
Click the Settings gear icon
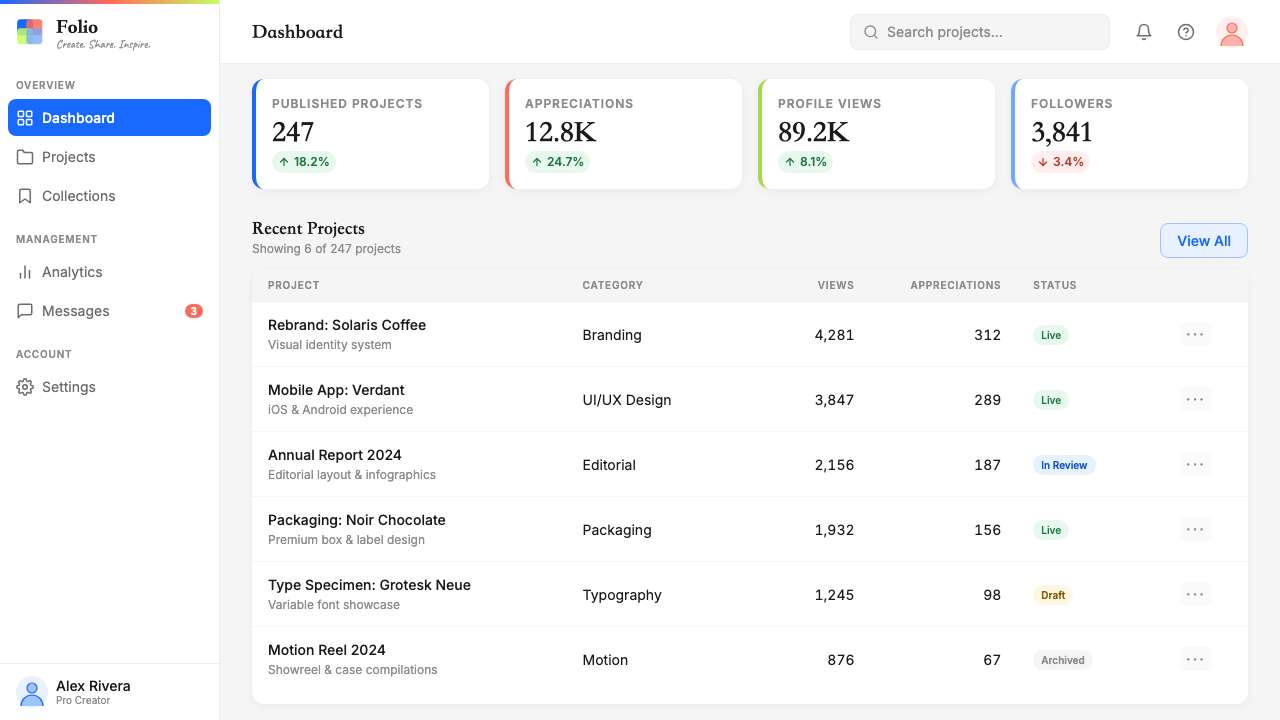[x=25, y=387]
